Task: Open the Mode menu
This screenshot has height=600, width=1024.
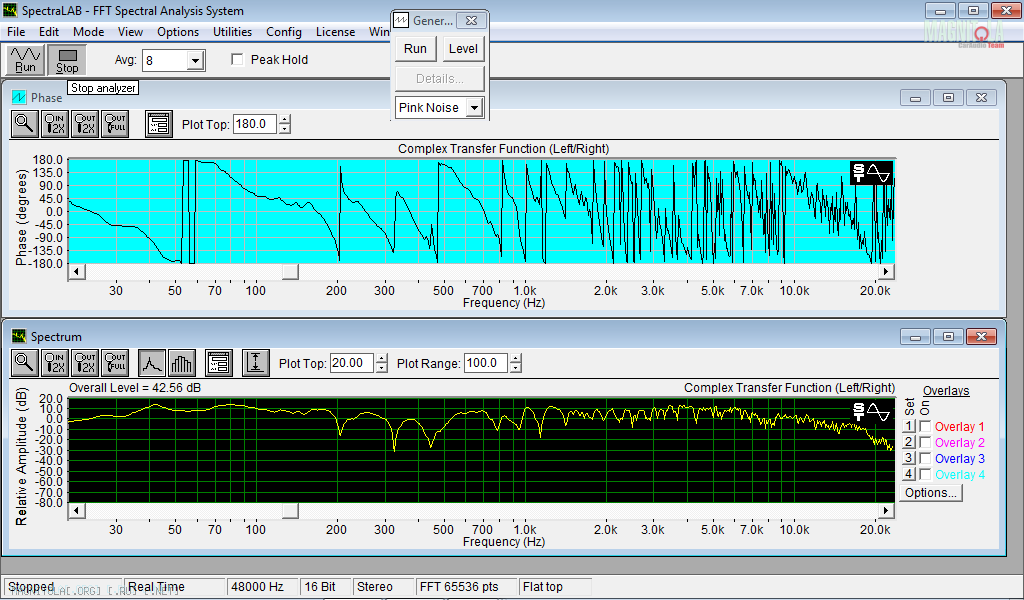Action: point(88,32)
